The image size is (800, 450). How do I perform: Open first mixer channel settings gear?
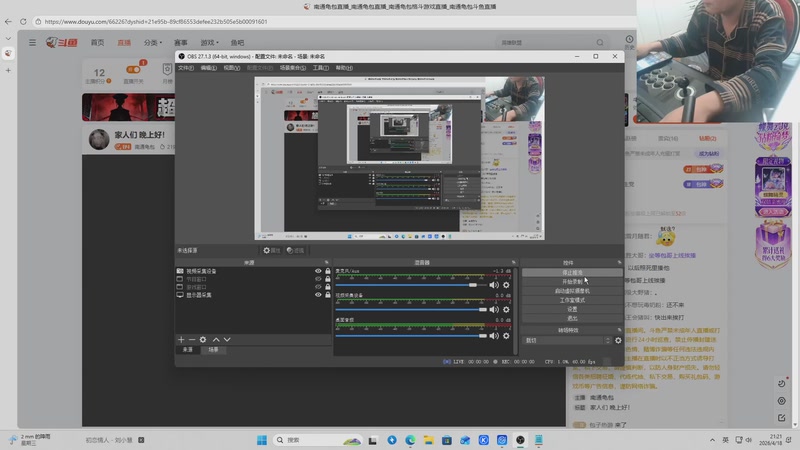point(506,285)
